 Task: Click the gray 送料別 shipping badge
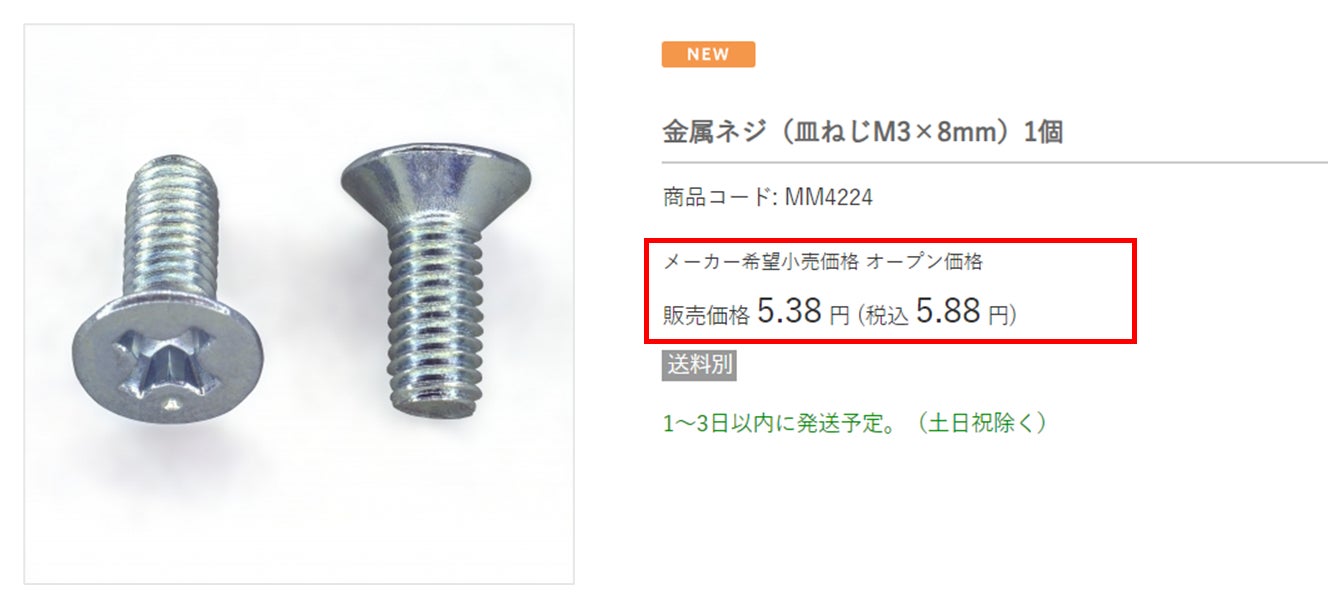(699, 365)
